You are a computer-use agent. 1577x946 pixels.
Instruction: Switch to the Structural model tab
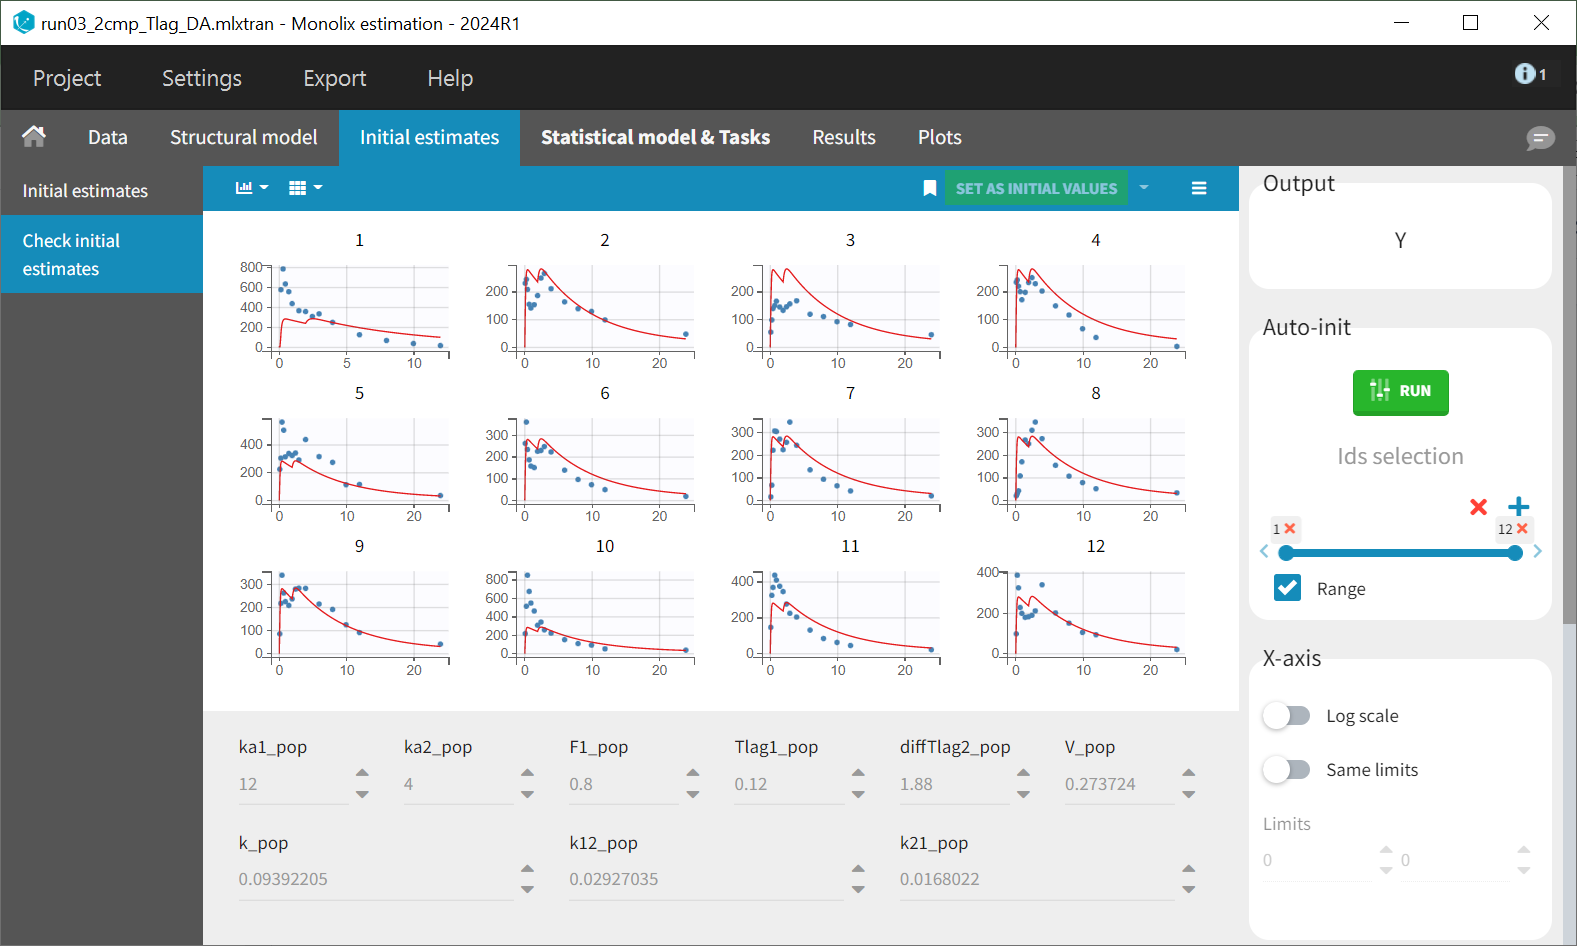point(243,138)
